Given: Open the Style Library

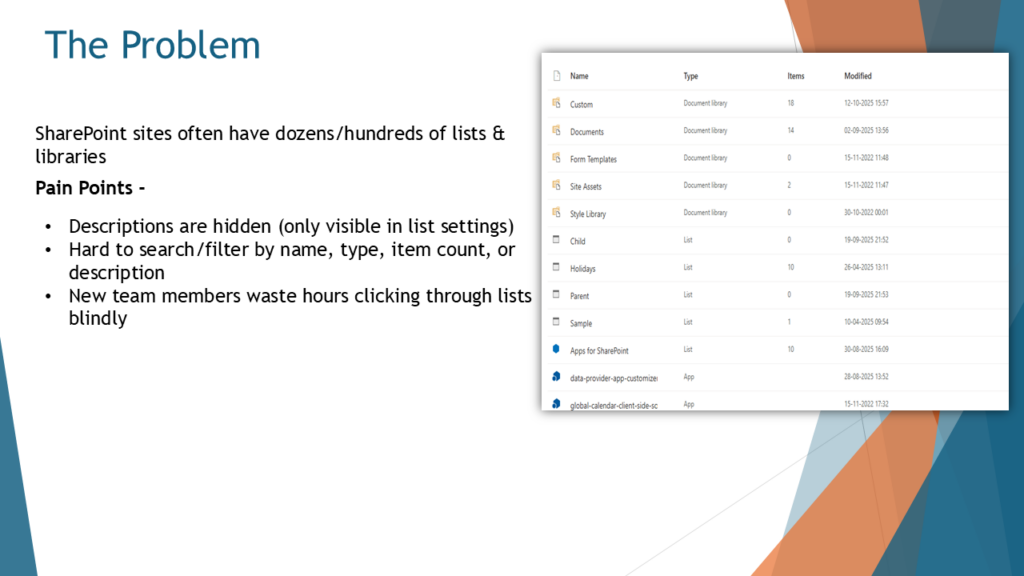Looking at the screenshot, I should 588,214.
